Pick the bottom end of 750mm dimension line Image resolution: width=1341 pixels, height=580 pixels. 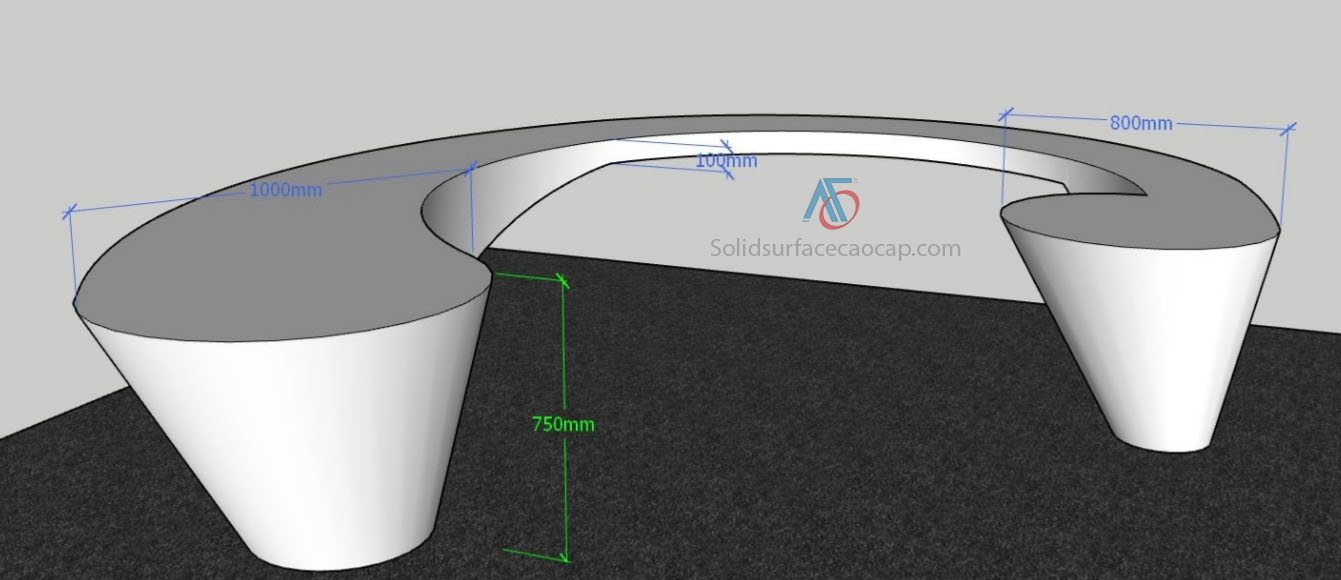[x=566, y=557]
